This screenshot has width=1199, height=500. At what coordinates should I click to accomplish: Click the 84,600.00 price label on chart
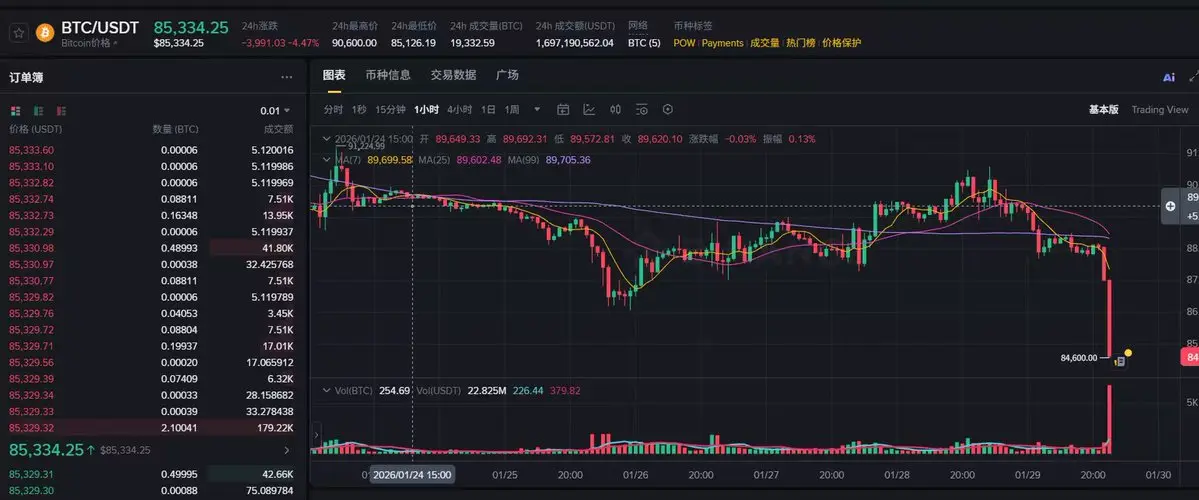1079,357
